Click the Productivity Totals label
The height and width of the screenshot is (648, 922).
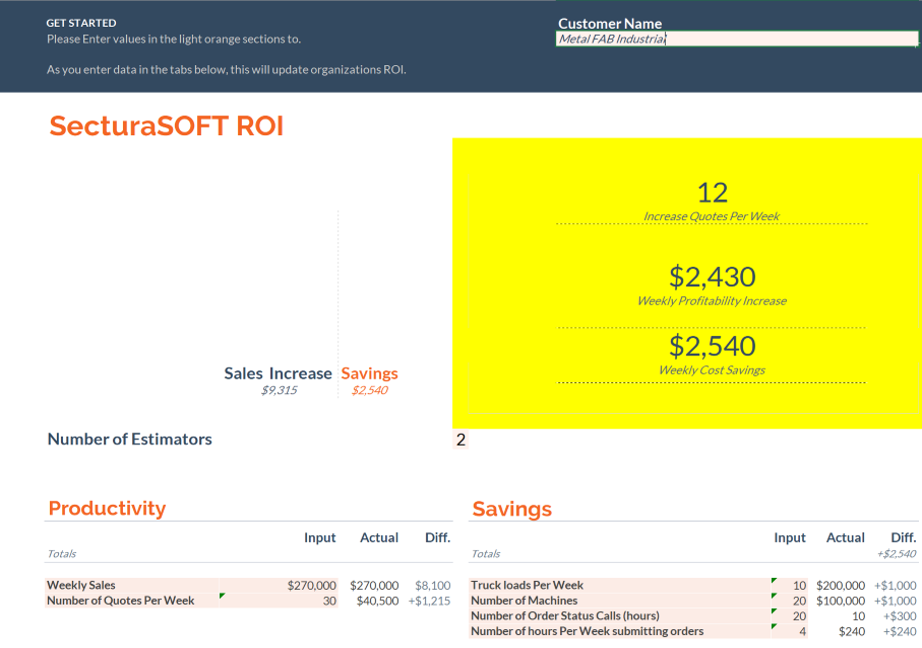click(62, 554)
